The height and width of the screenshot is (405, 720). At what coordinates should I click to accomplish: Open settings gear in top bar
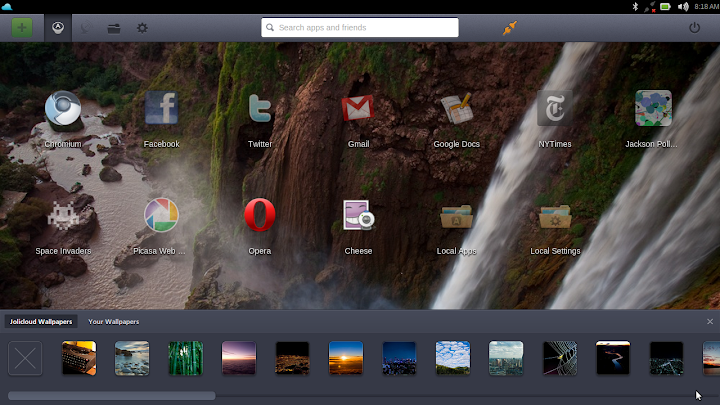point(142,28)
